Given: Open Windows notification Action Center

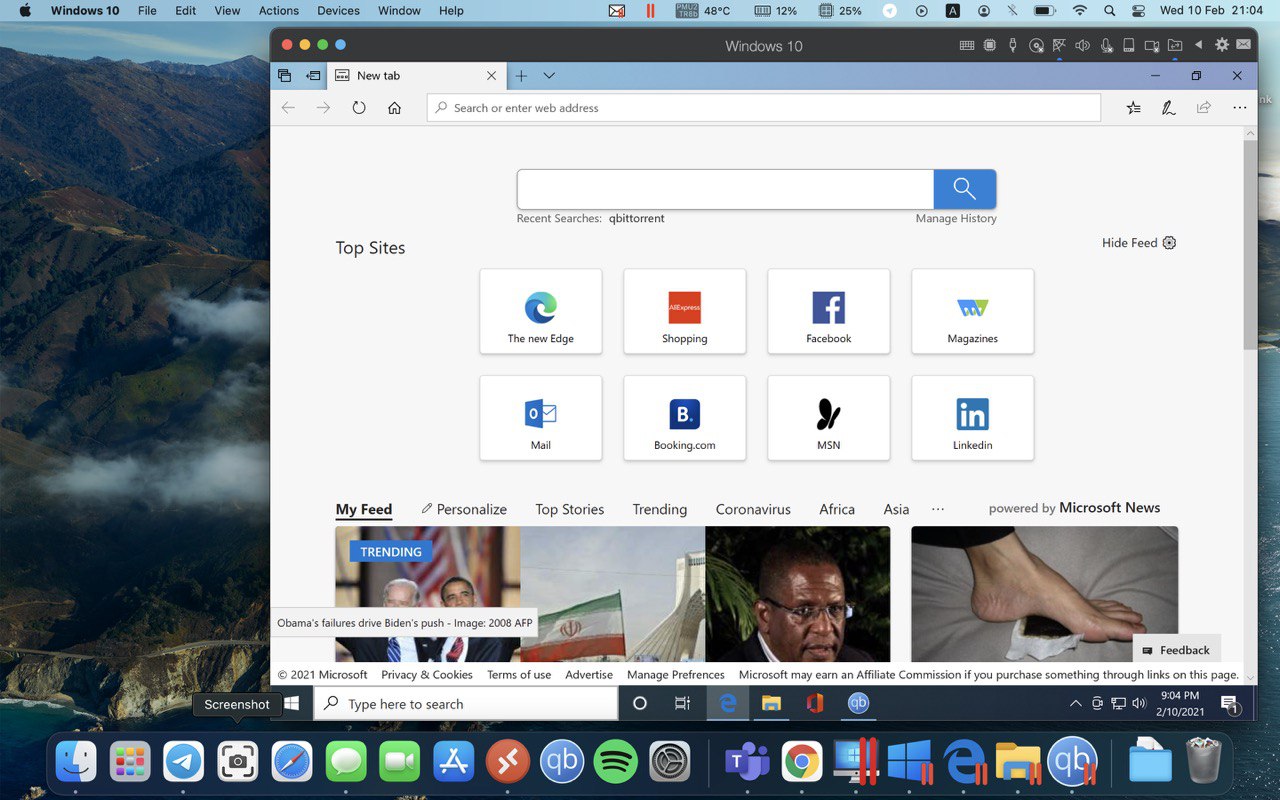Looking at the screenshot, I should click(x=1231, y=704).
